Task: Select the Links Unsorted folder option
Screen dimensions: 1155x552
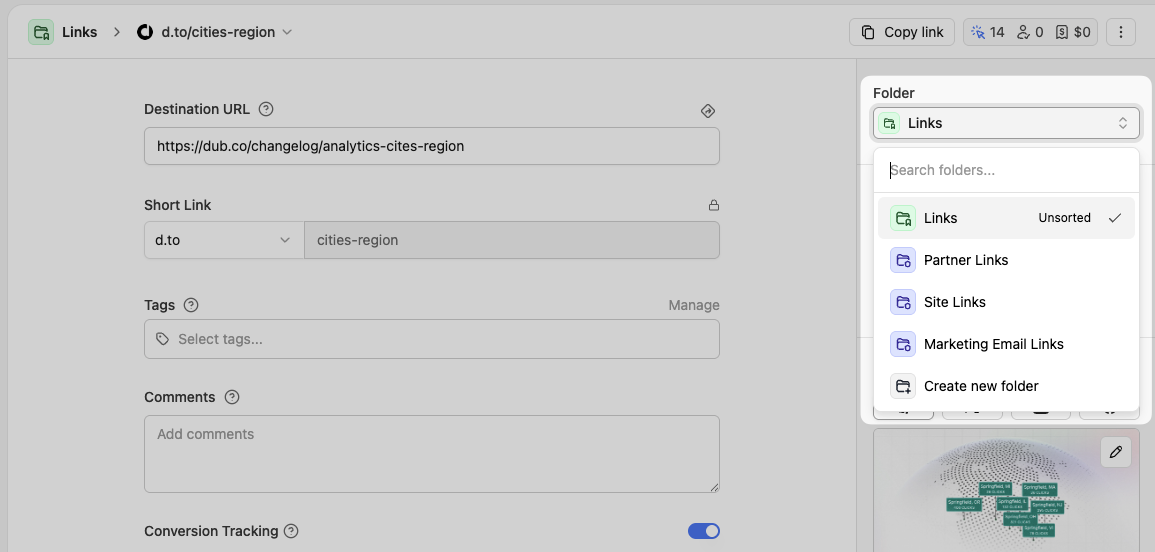Action: click(x=1006, y=218)
